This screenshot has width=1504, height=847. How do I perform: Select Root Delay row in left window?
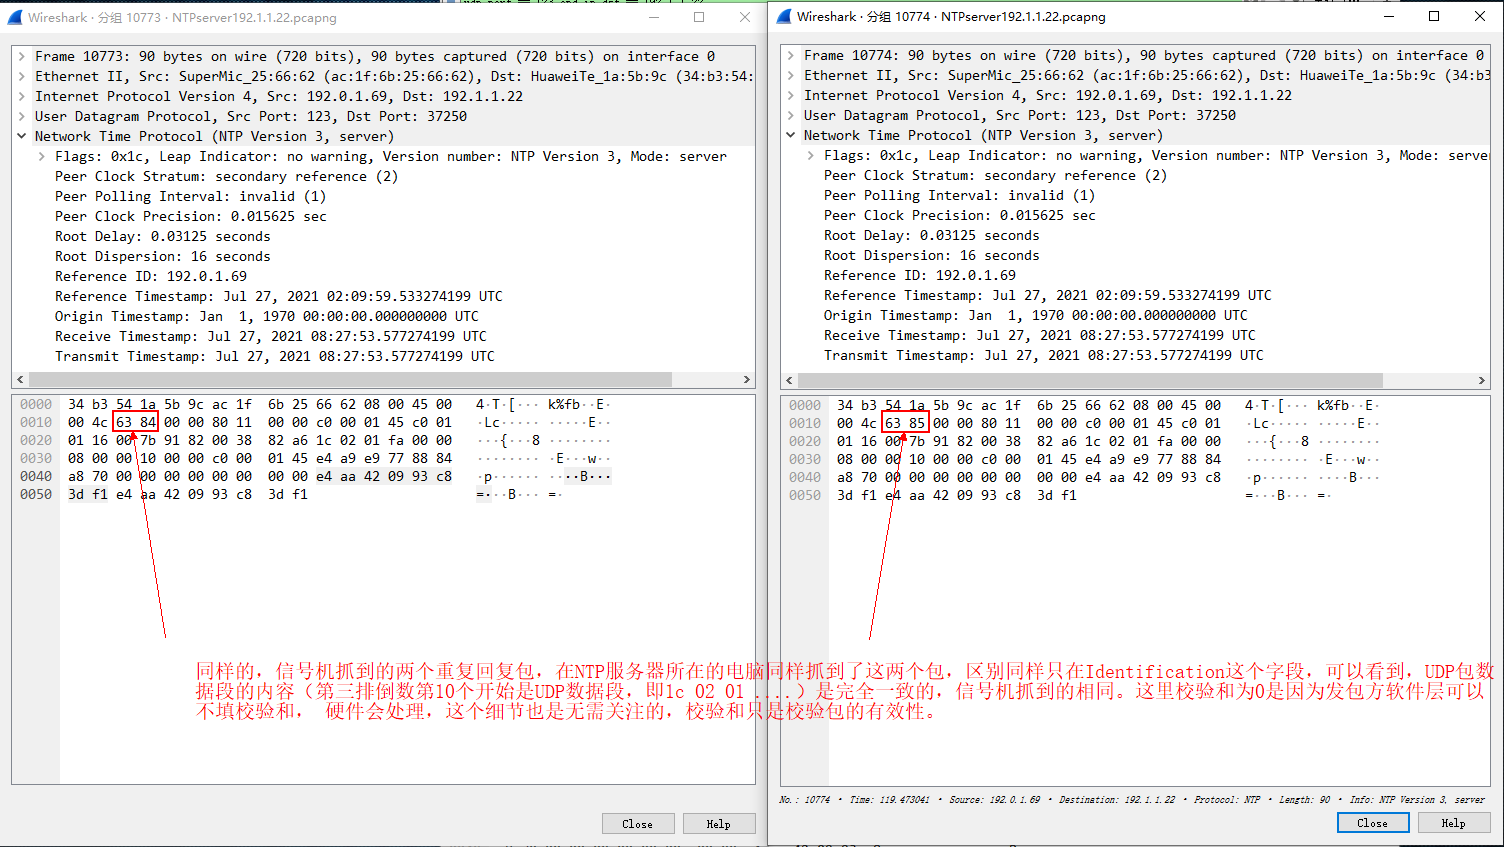(x=384, y=237)
